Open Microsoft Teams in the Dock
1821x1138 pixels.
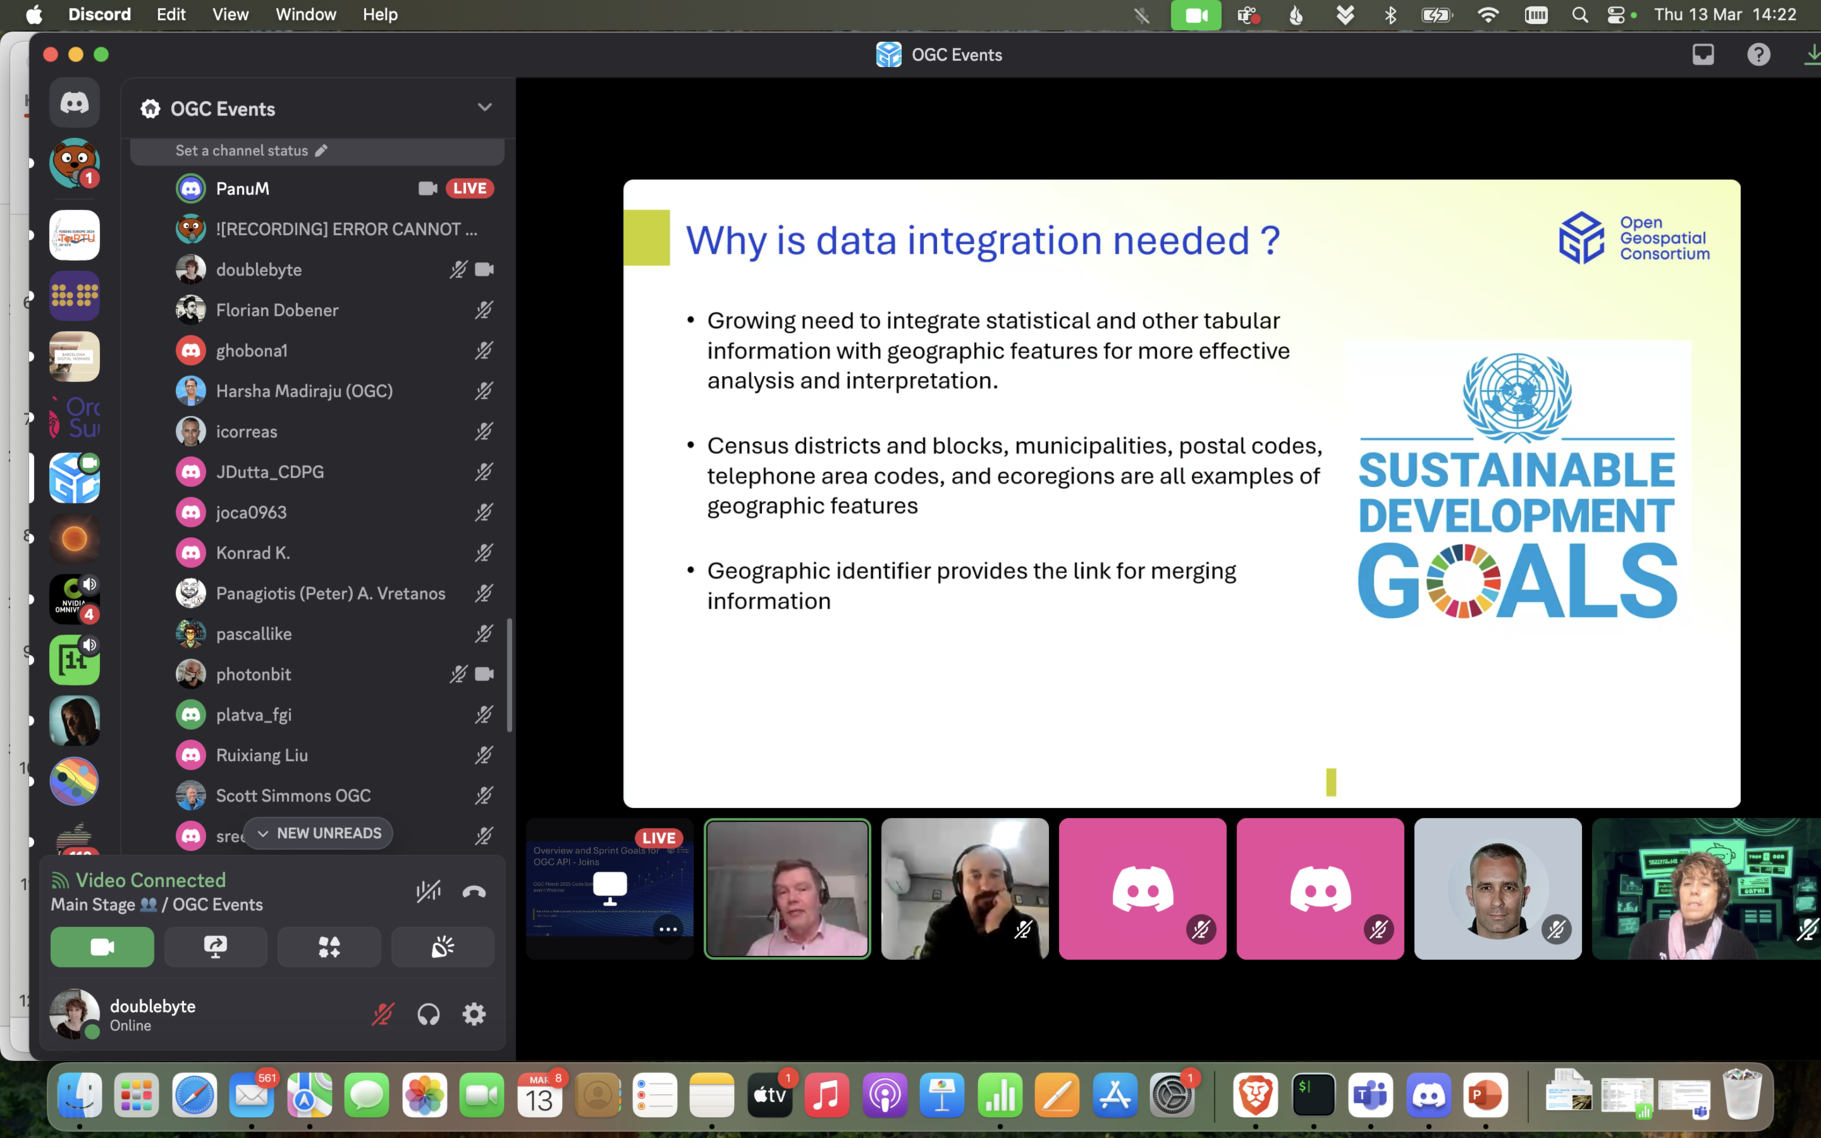[1370, 1096]
